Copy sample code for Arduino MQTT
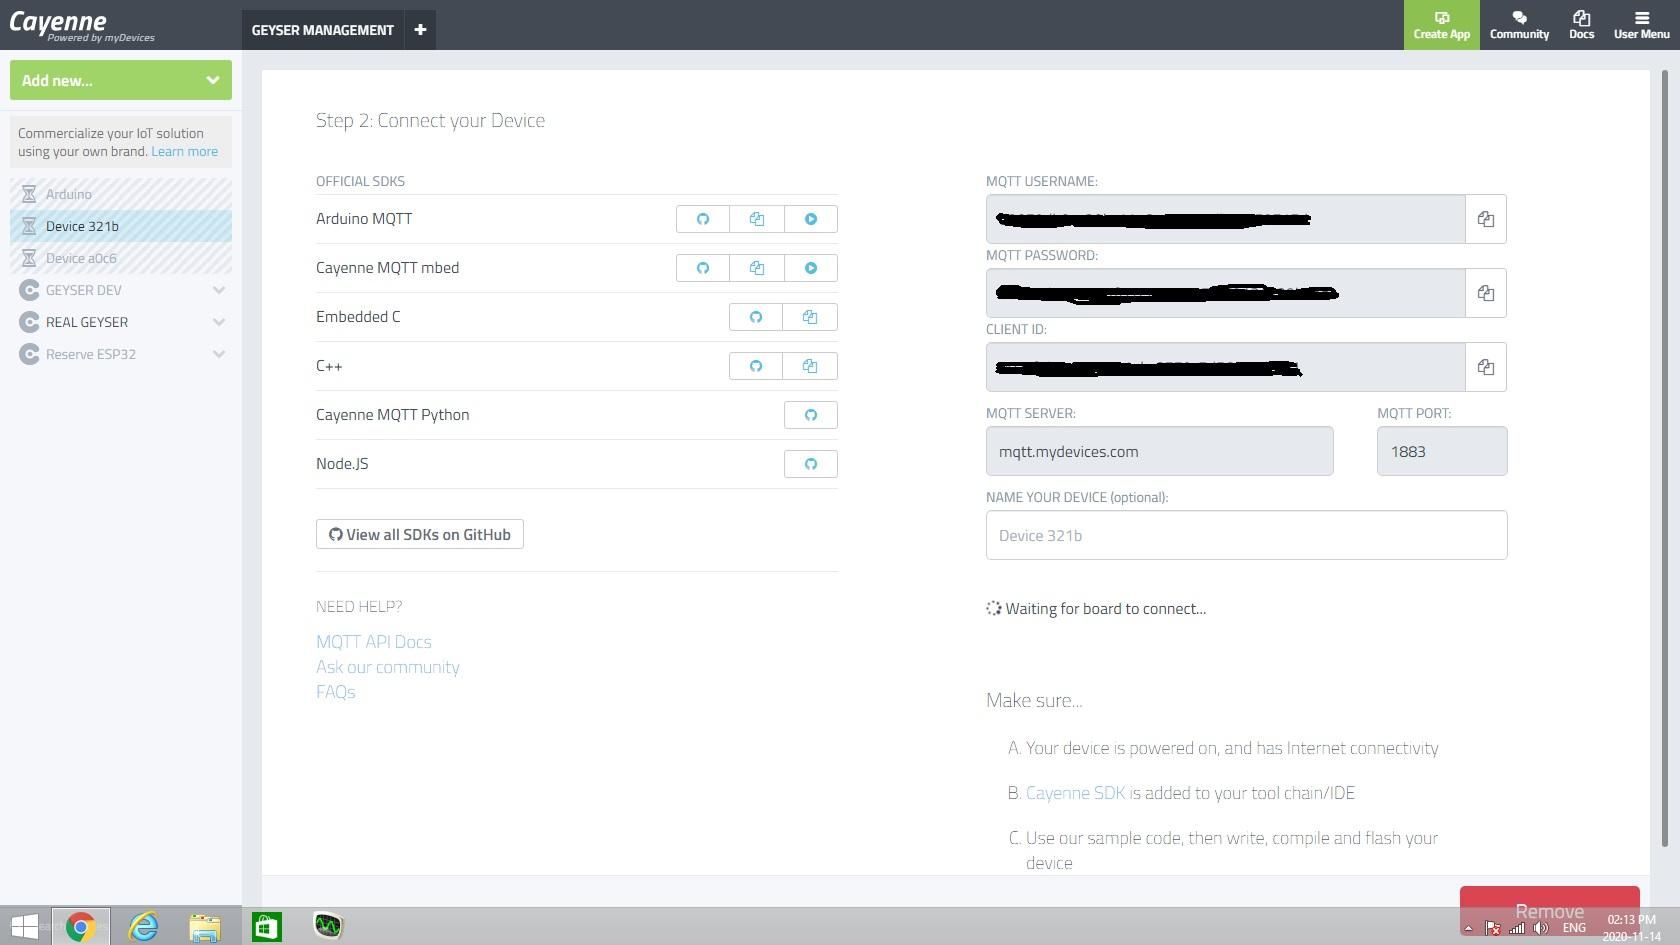The image size is (1680, 945). (x=757, y=219)
